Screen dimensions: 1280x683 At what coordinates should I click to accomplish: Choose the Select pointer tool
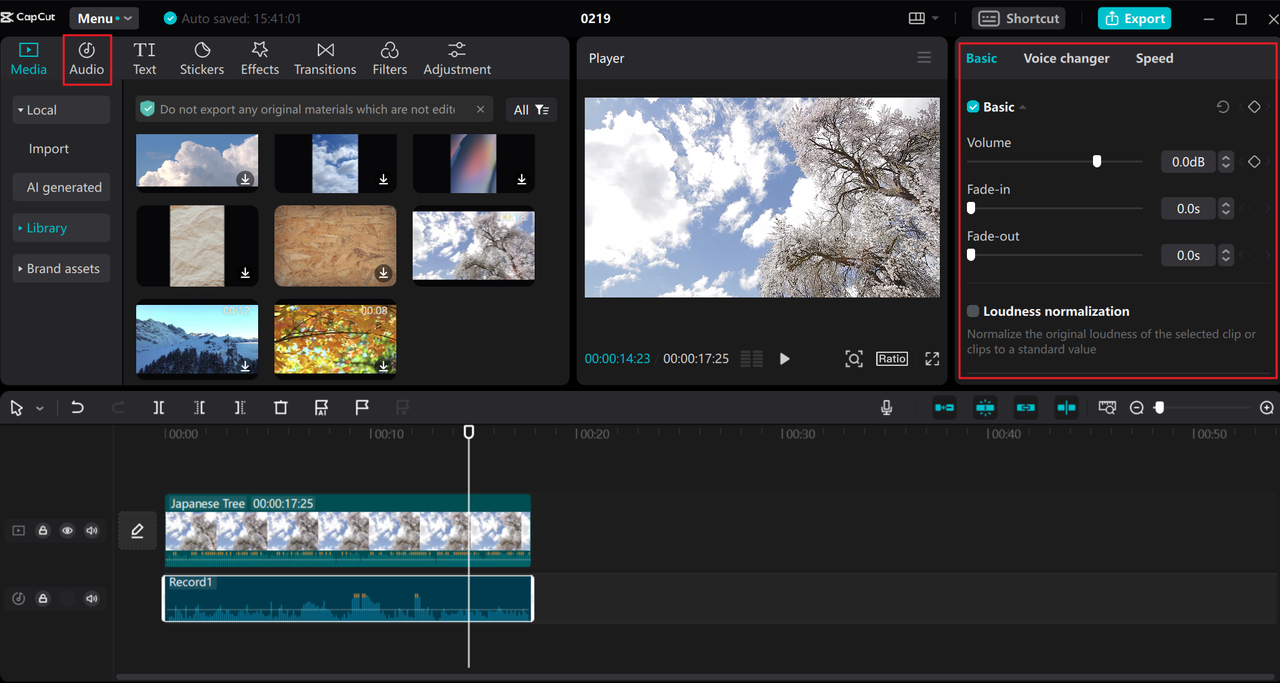pos(17,407)
